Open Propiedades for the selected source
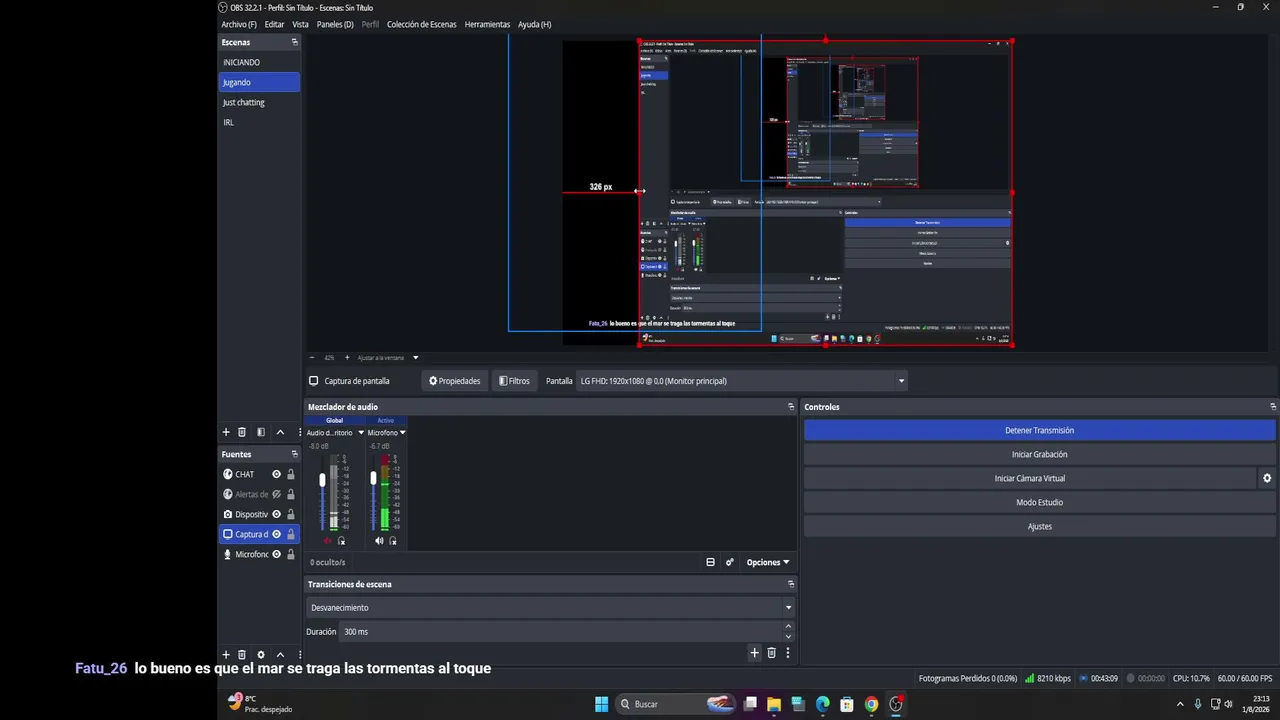The image size is (1280, 720). pos(455,381)
